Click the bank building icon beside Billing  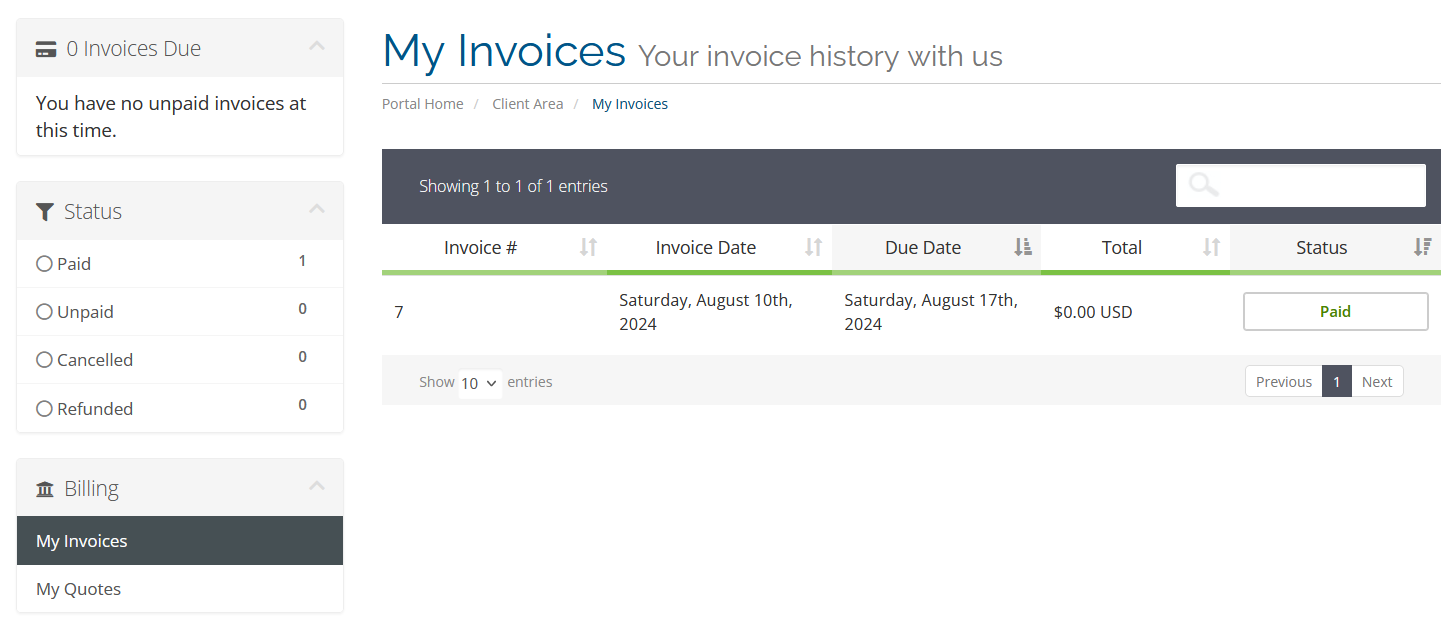[45, 489]
